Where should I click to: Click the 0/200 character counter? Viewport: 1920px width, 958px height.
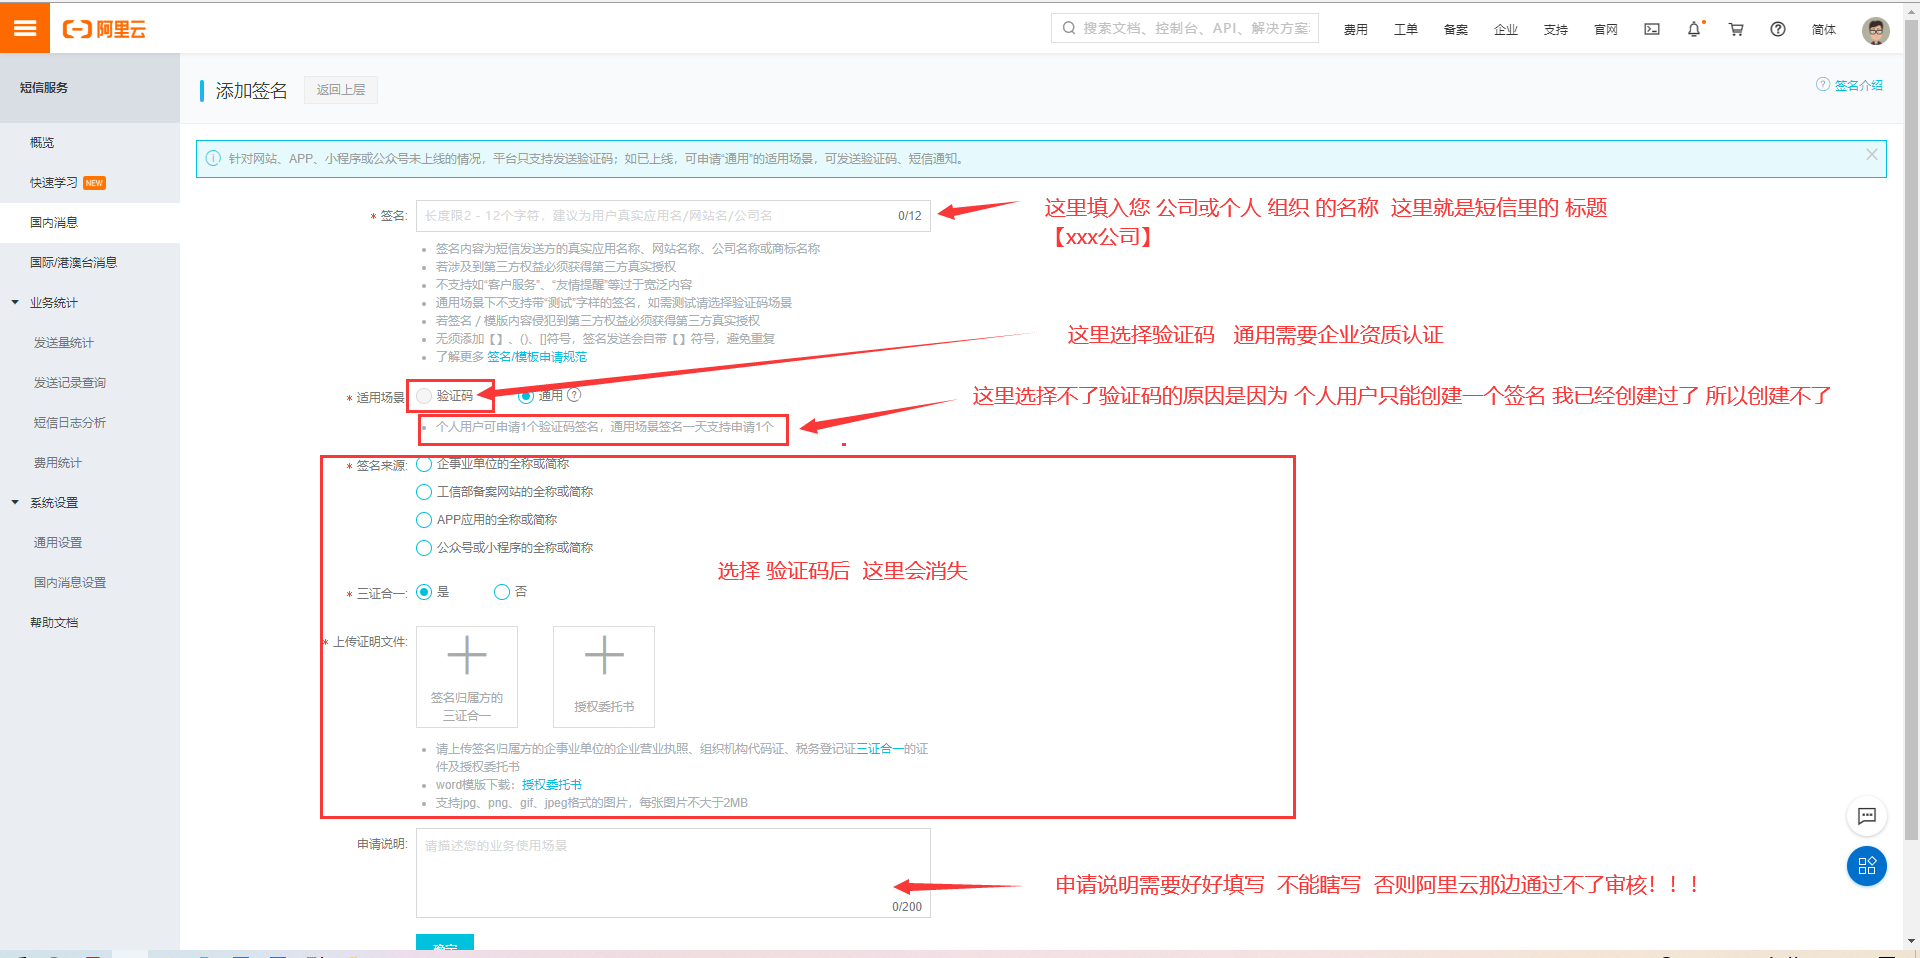pos(907,907)
